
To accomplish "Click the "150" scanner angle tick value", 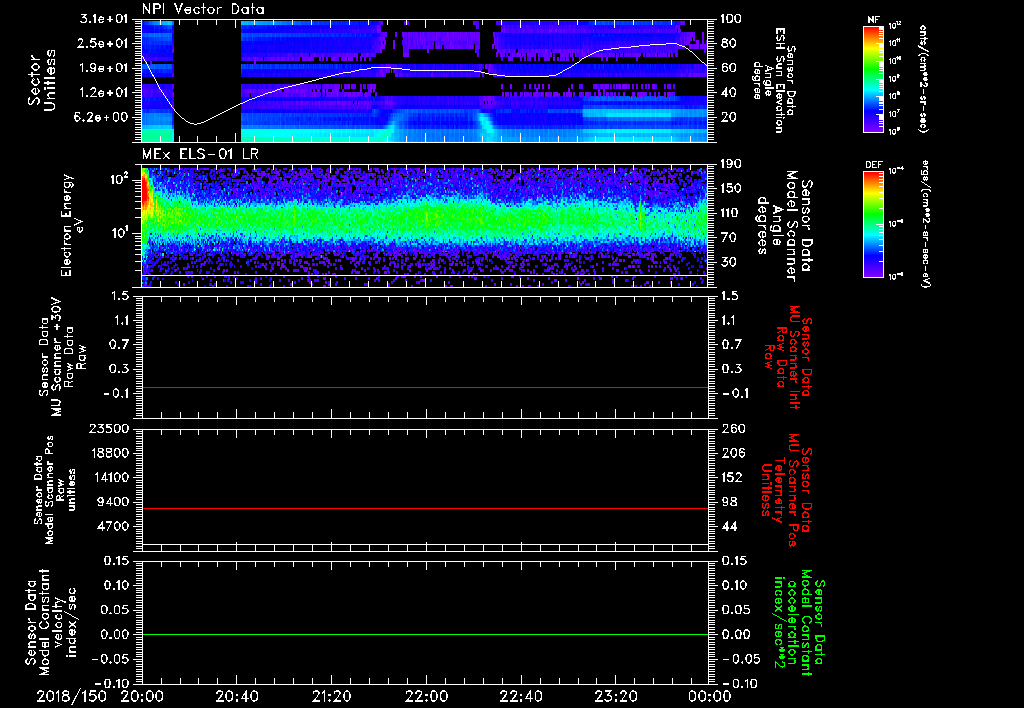I will coord(731,188).
